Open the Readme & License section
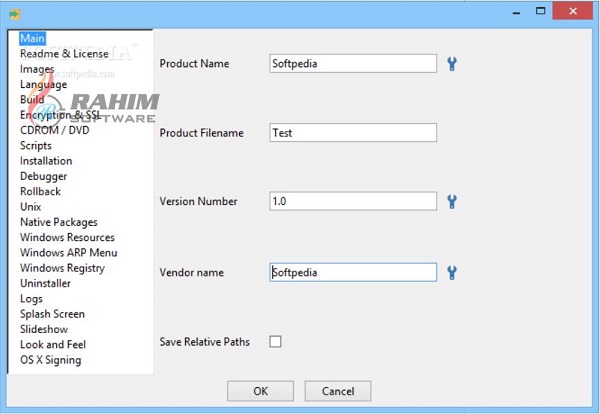Viewport: 600px width, 414px height. pyautogui.click(x=64, y=54)
